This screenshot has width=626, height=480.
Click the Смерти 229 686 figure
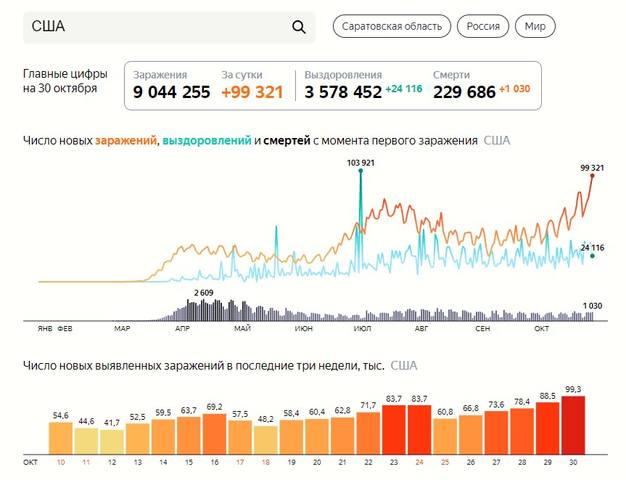pos(463,92)
